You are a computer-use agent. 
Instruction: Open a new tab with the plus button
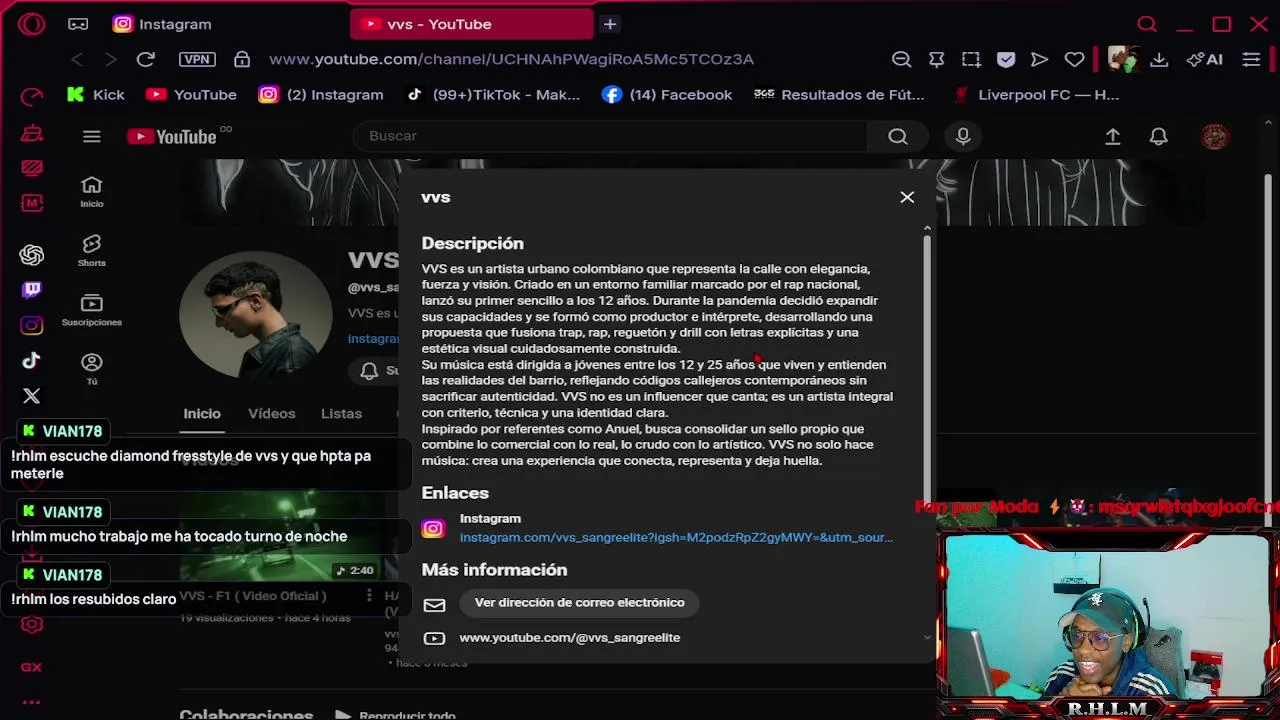point(610,24)
